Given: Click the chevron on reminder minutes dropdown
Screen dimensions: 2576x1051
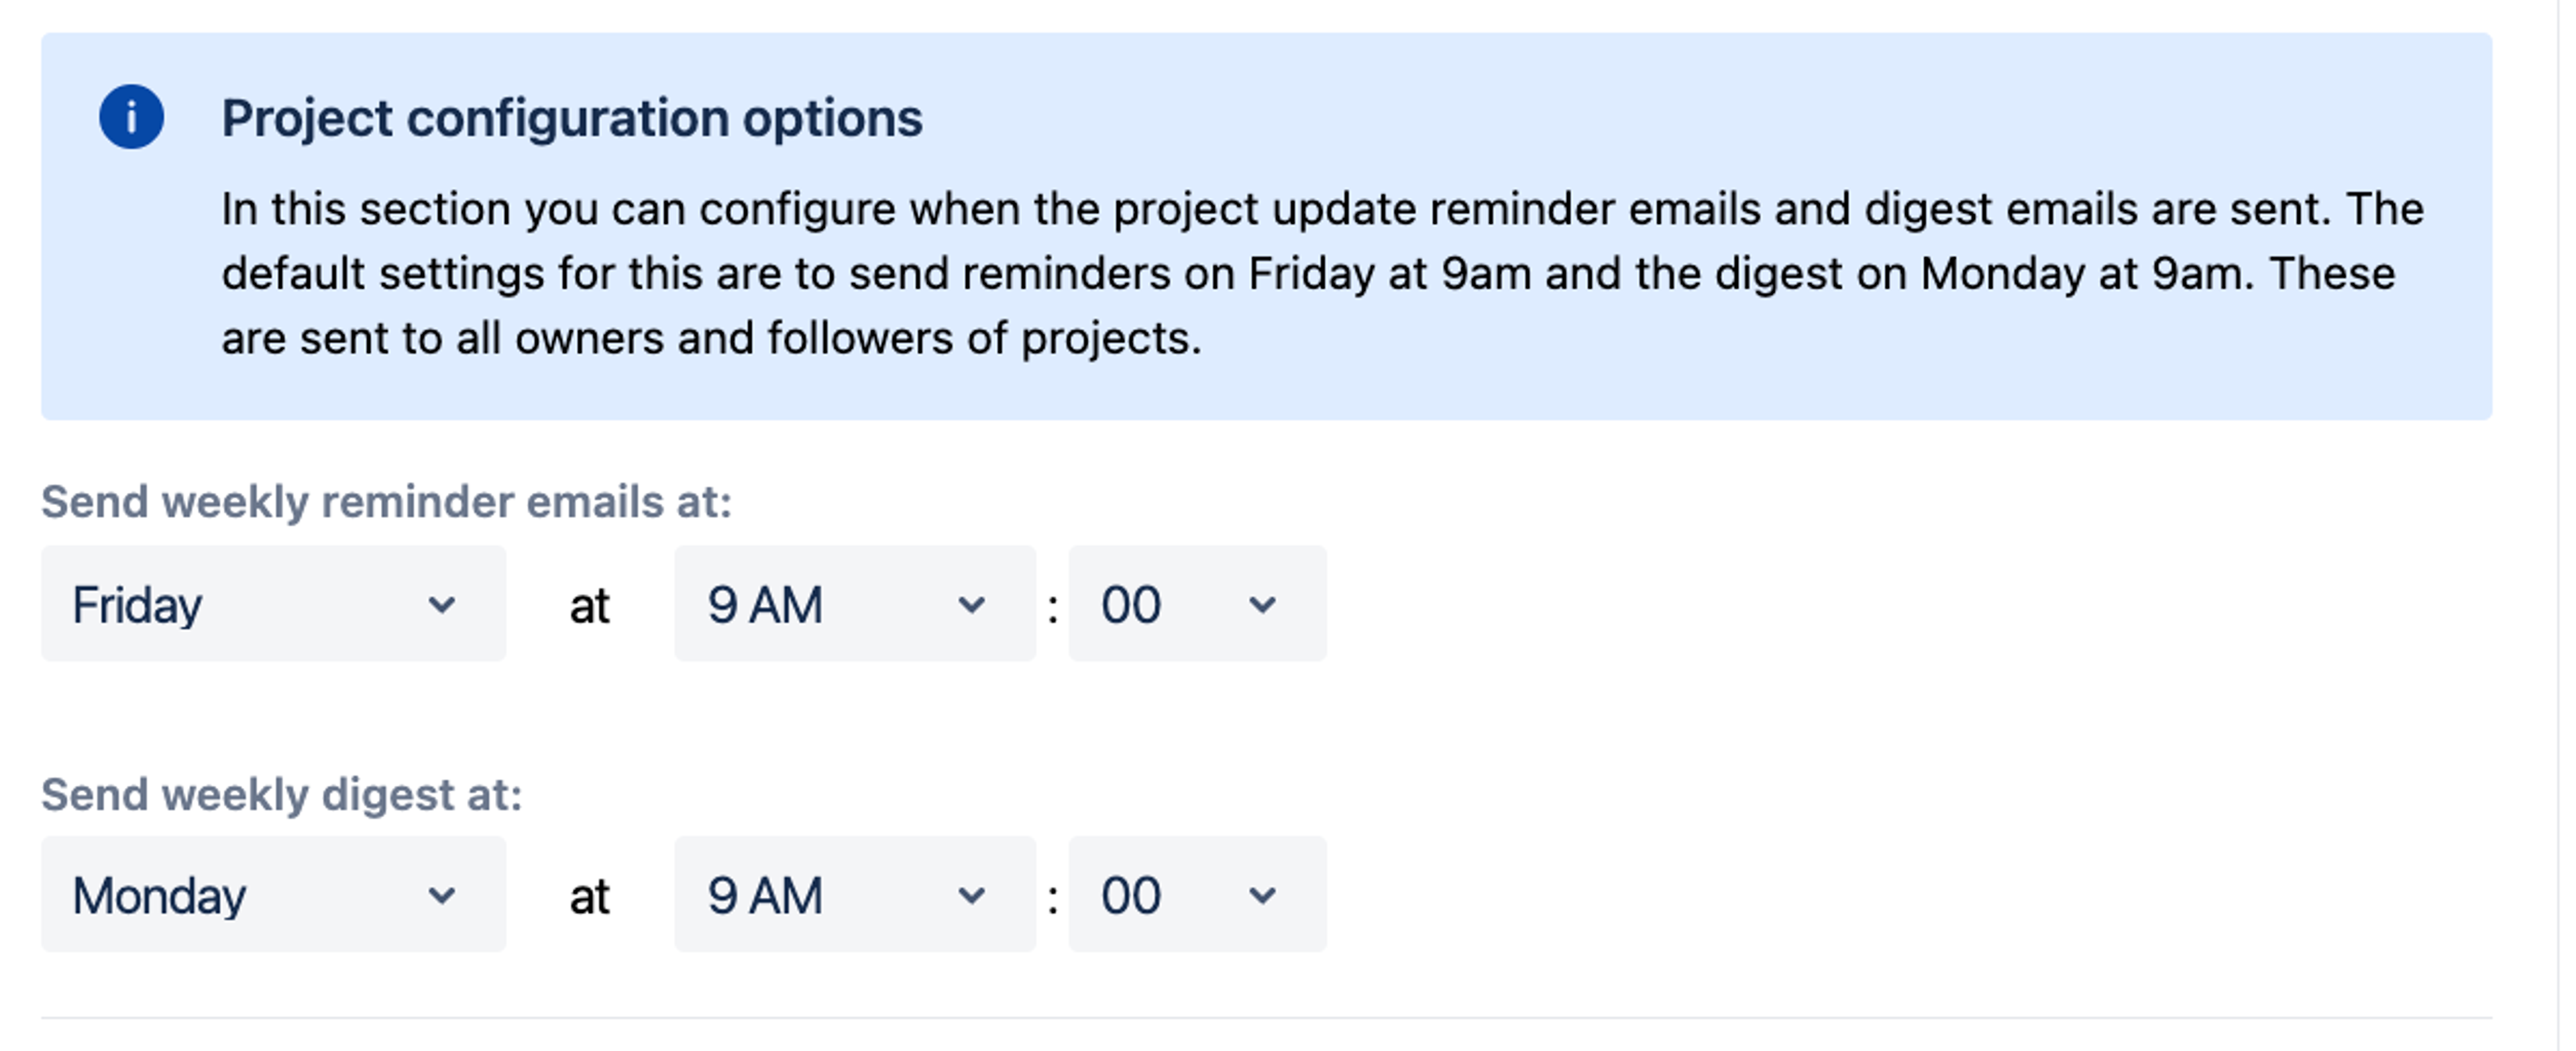Looking at the screenshot, I should 1262,604.
